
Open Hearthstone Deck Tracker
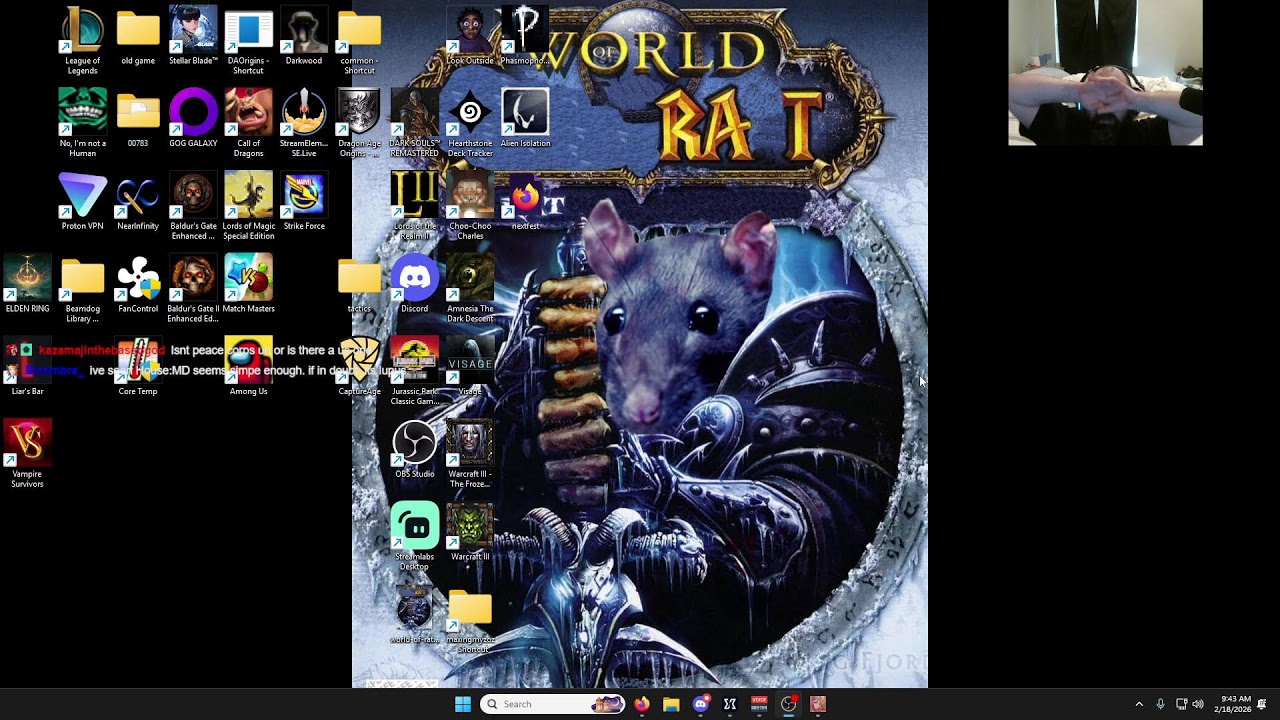click(x=470, y=124)
